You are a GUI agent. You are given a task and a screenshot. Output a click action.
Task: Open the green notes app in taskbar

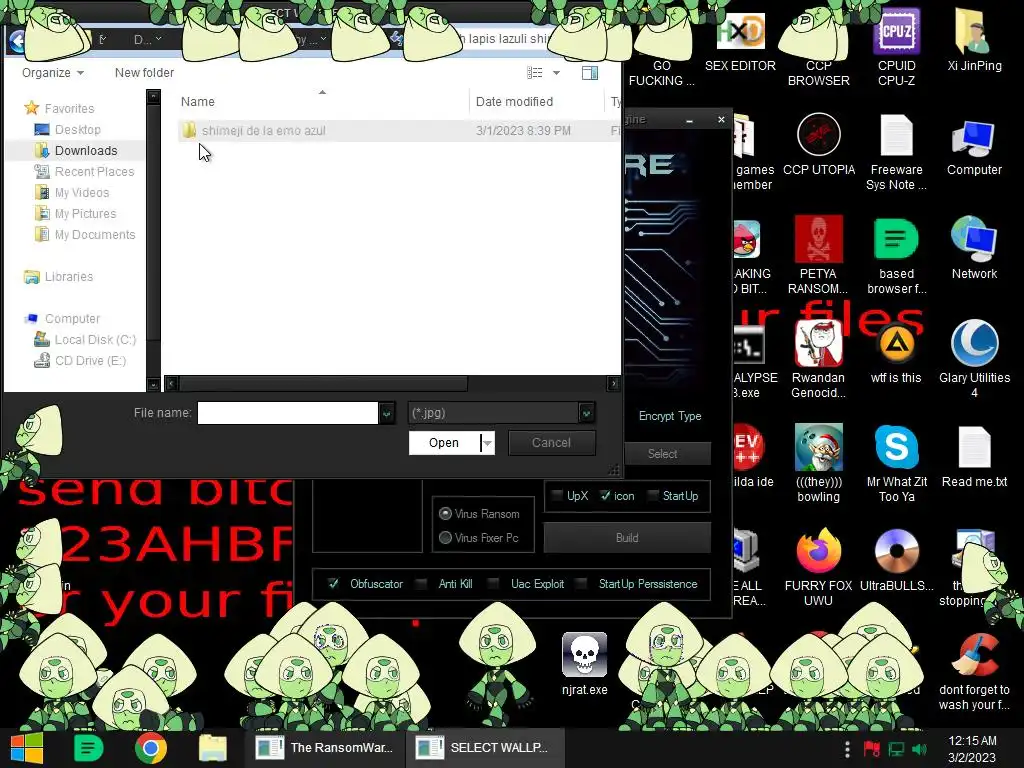(89, 748)
